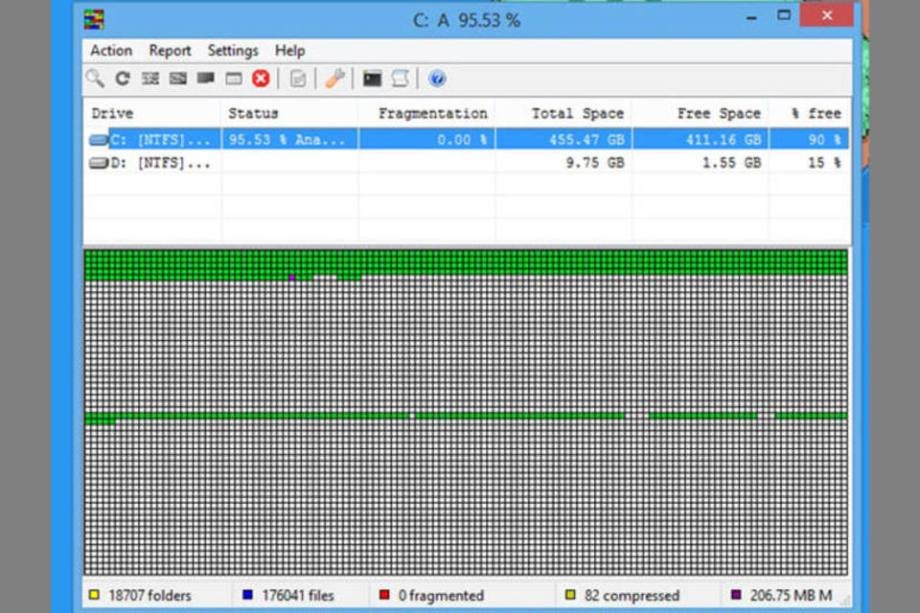The image size is (920, 613).
Task: Sort by the Fragmentation column header
Action: tap(432, 113)
